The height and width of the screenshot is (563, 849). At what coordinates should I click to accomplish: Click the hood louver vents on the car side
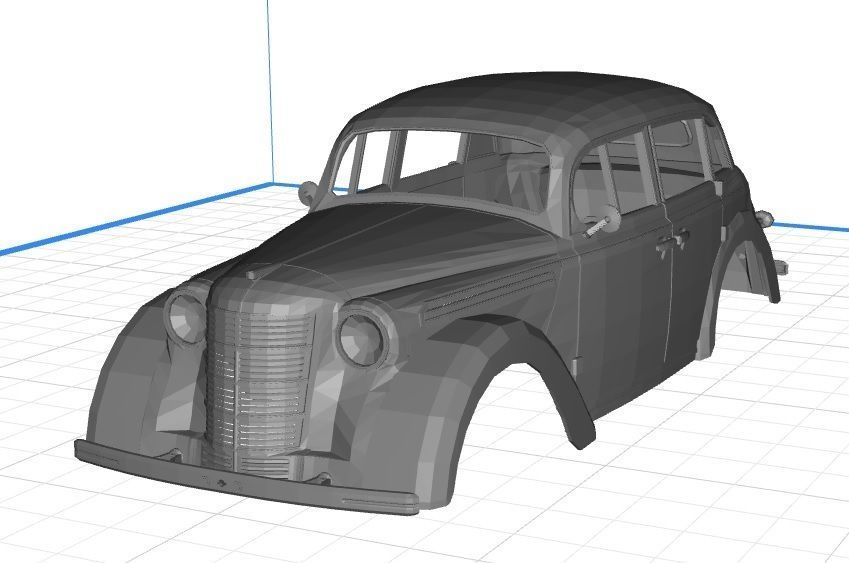490,290
